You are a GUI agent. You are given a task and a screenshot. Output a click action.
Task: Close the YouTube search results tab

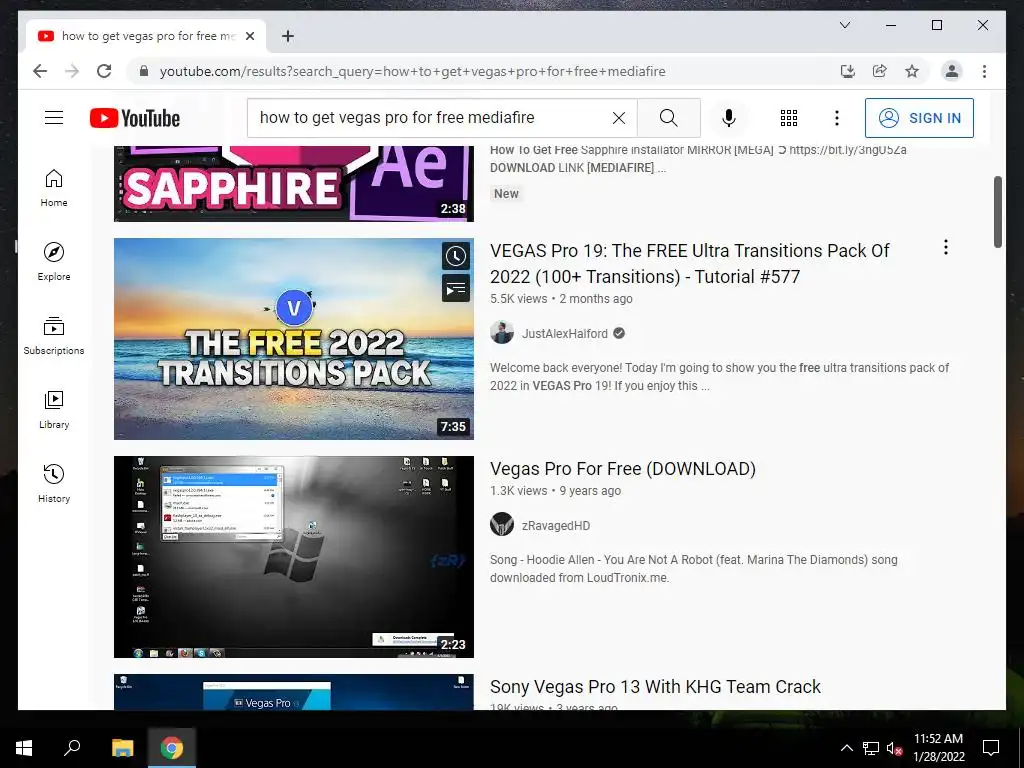click(x=250, y=36)
